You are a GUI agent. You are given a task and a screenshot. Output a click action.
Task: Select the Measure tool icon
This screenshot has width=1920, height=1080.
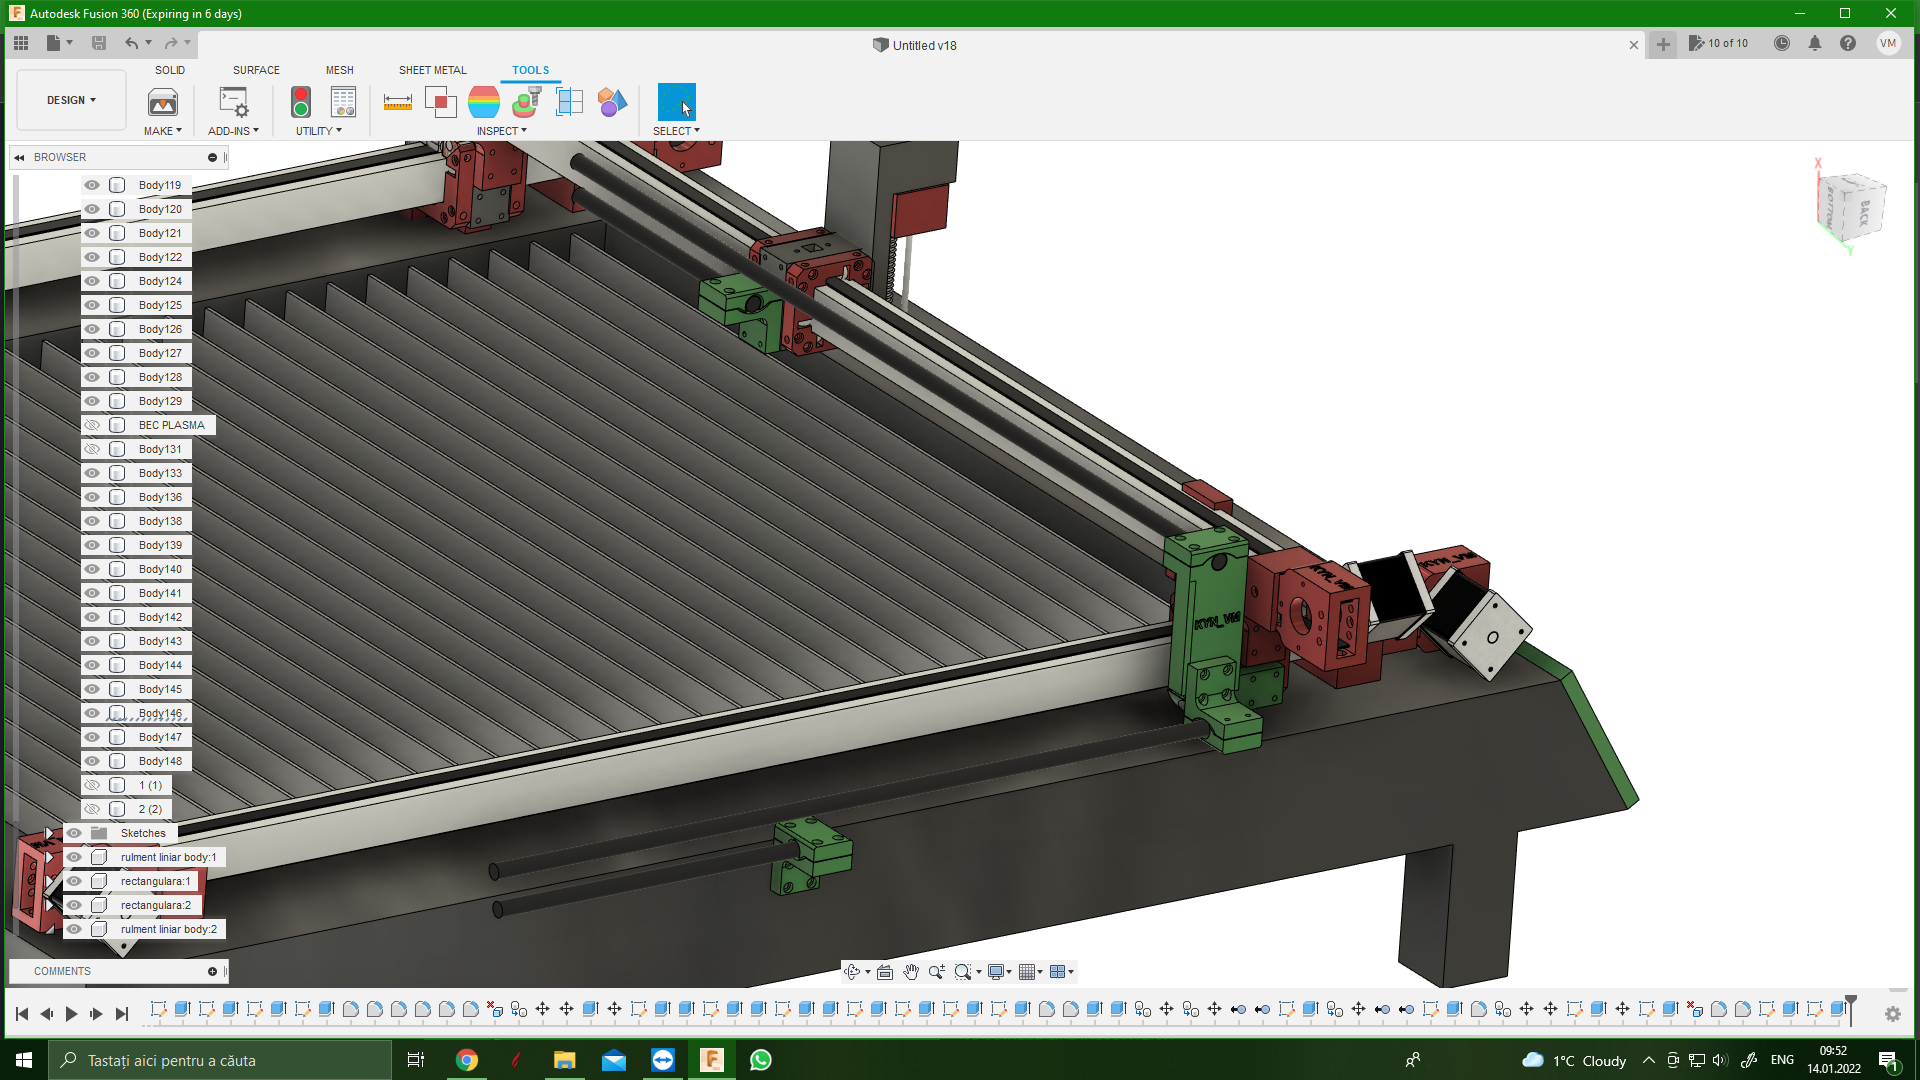(397, 102)
